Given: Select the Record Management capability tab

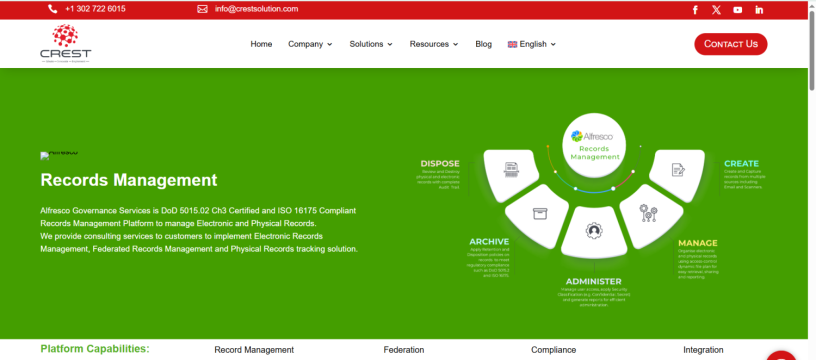Looking at the screenshot, I should coord(254,350).
